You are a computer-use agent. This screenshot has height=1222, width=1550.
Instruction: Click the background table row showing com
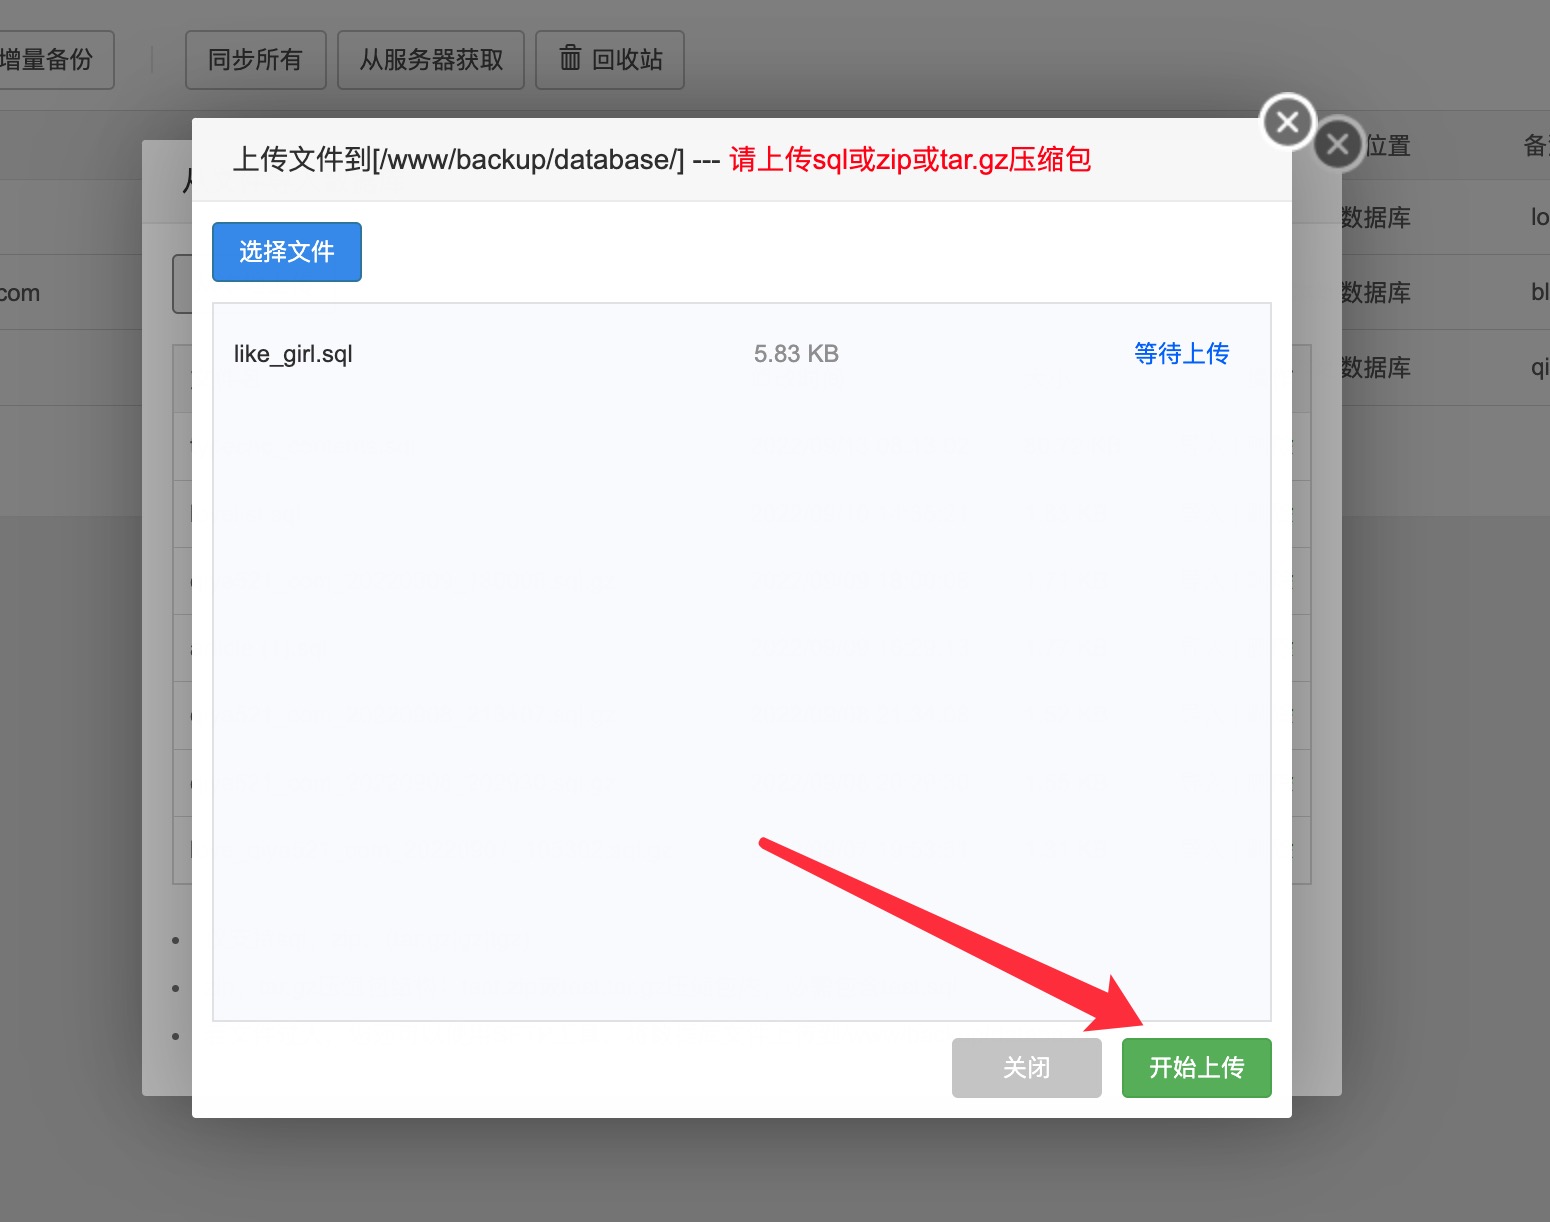point(21,292)
